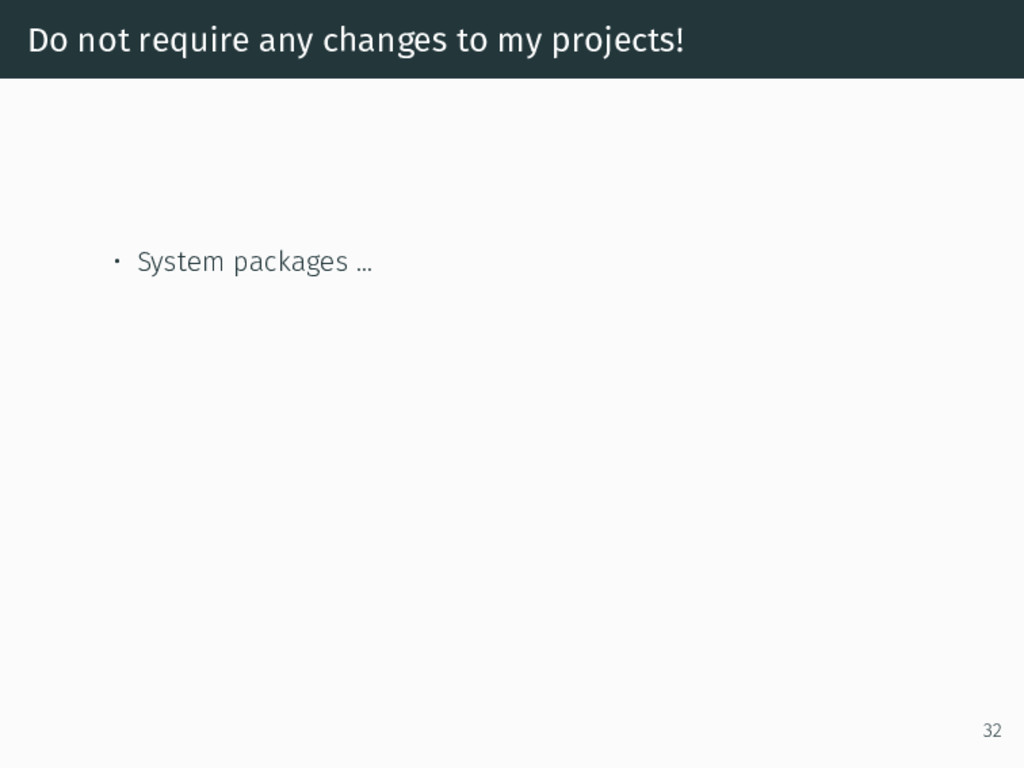This screenshot has width=1024, height=768.
Task: Click the word not in the title
Action: 104,40
